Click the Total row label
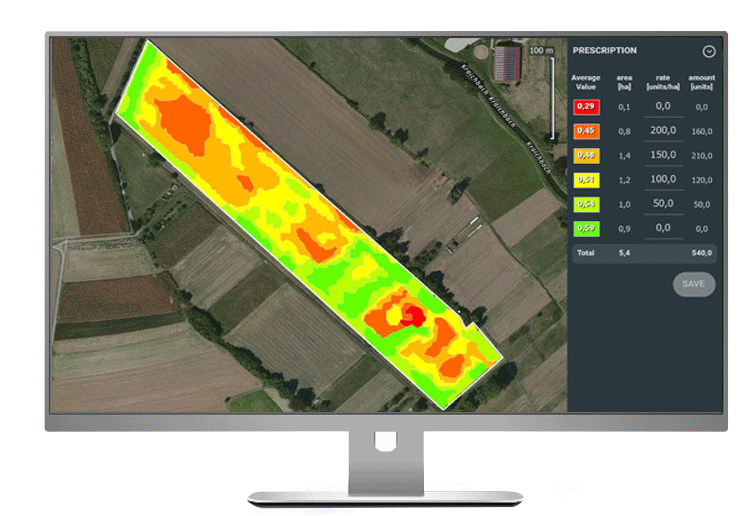The height and width of the screenshot is (516, 752). point(586,253)
